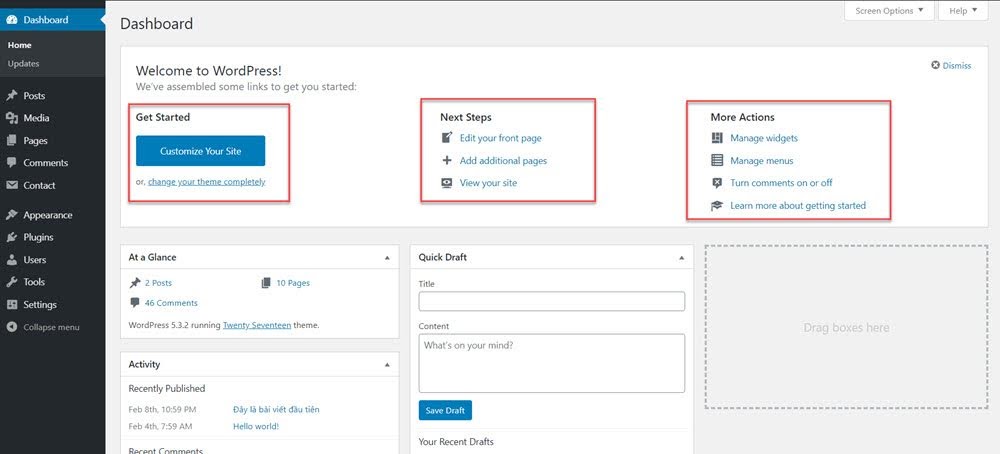Follow the change your theme completely link

[x=207, y=182]
